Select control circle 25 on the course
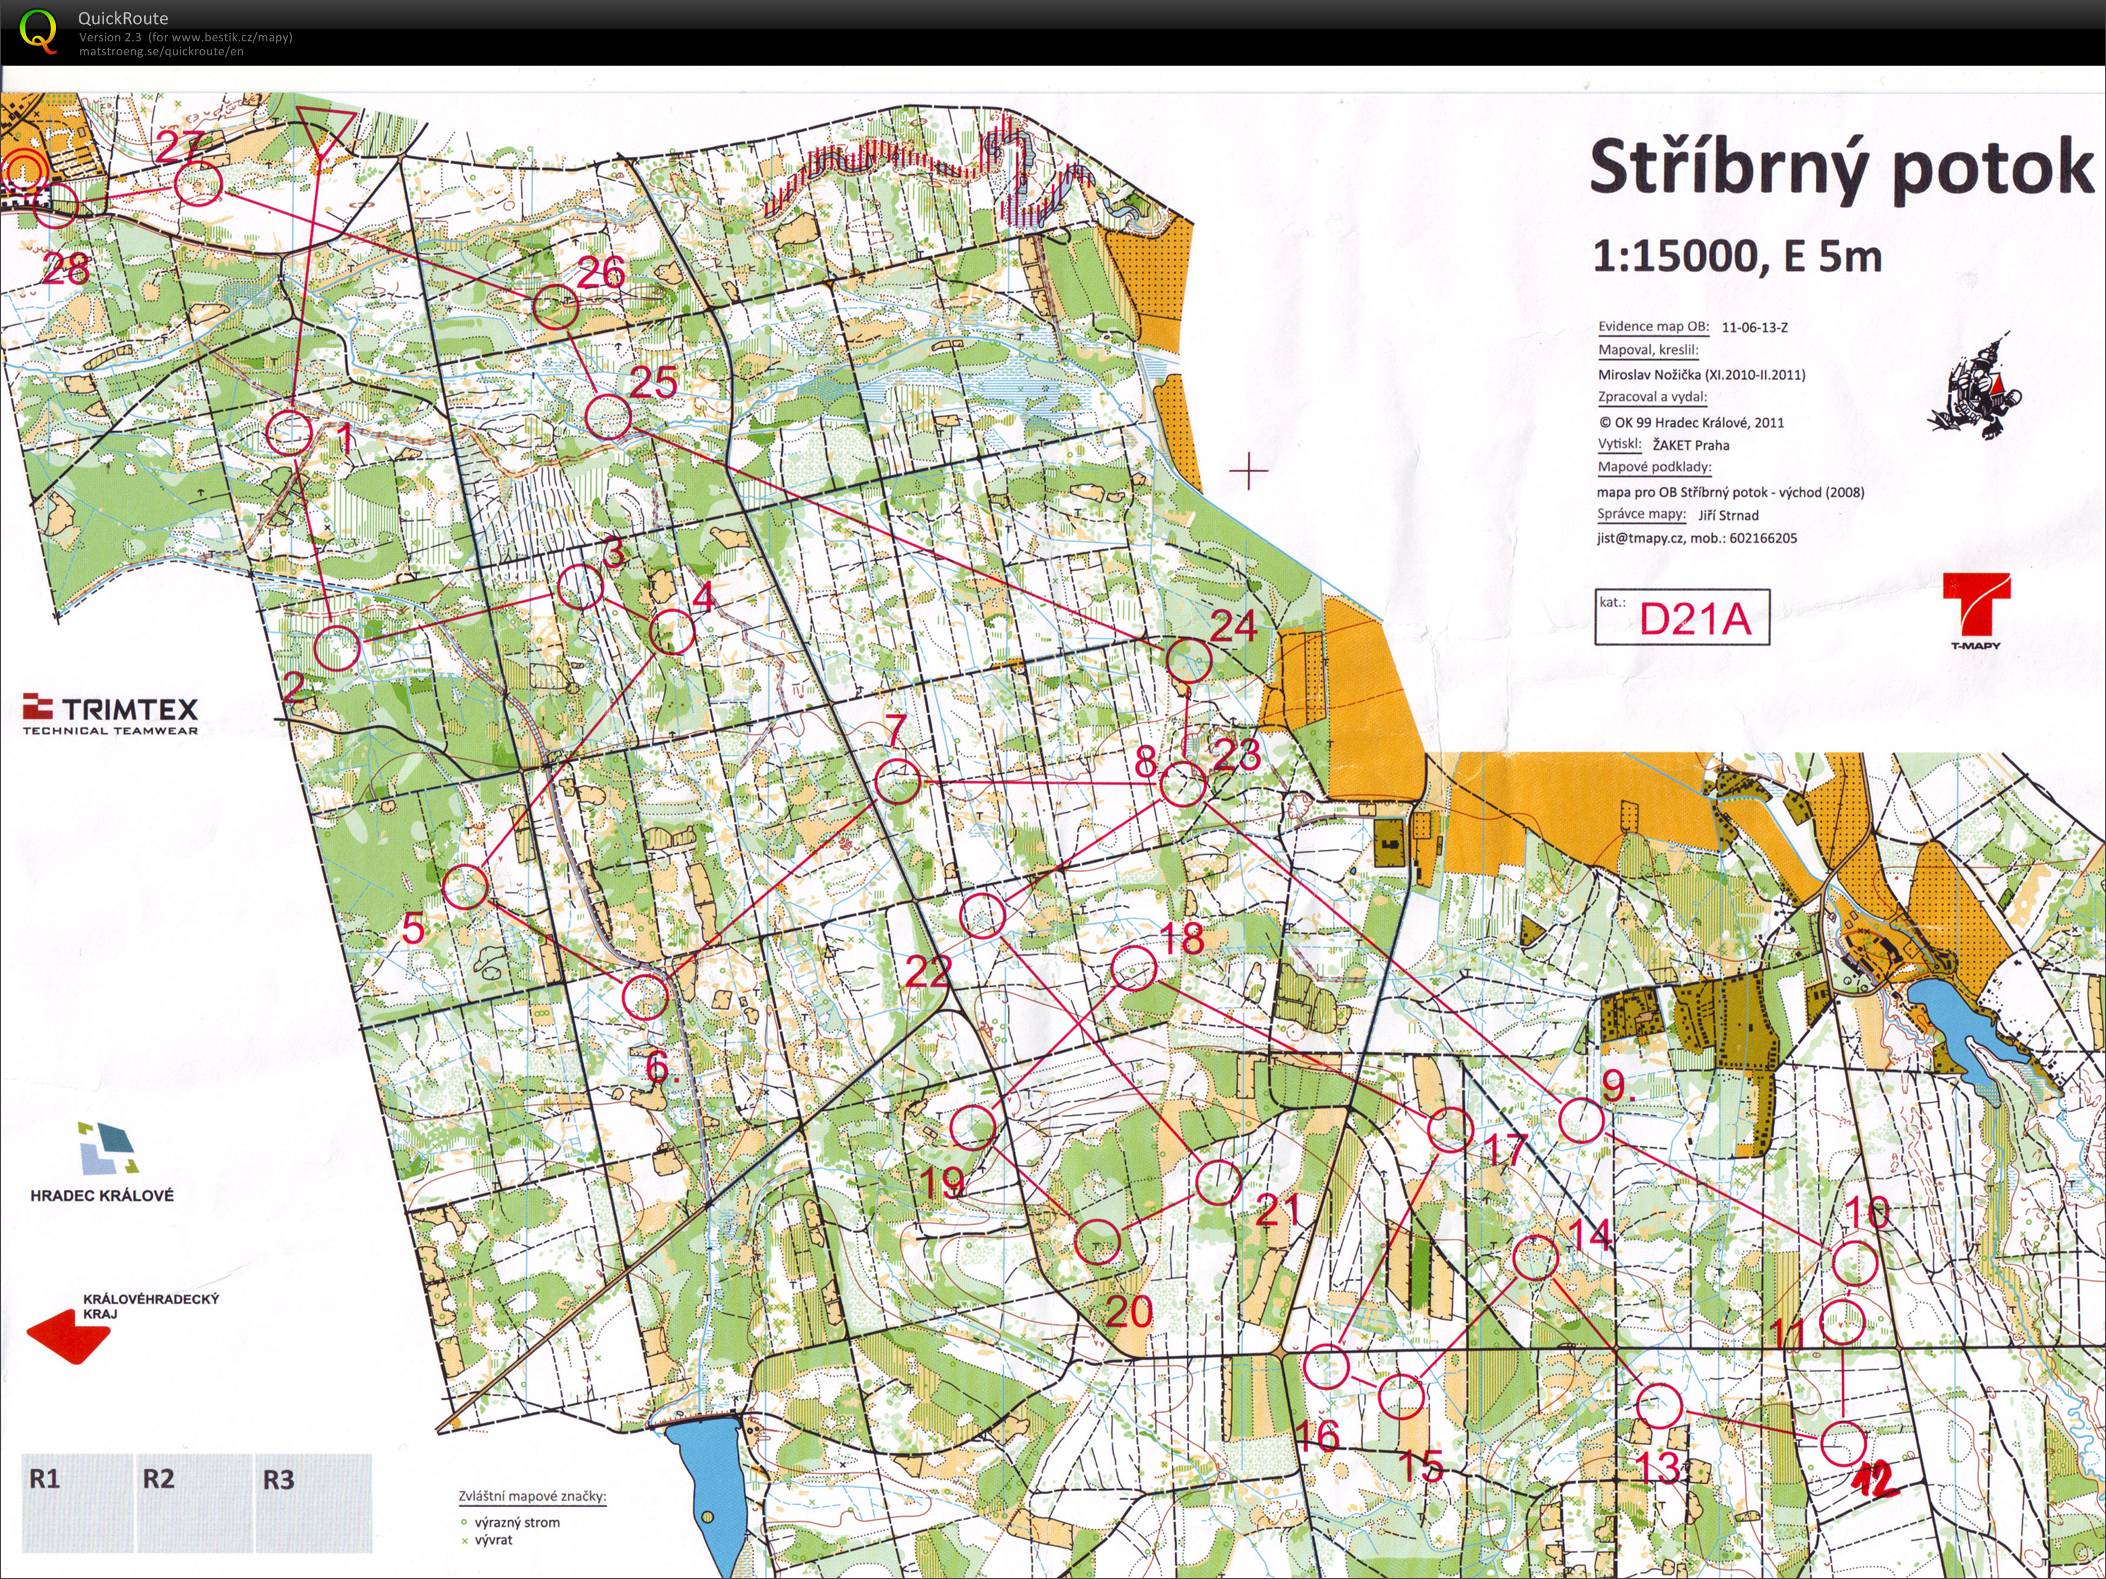The width and height of the screenshot is (2106, 1579). (607, 417)
